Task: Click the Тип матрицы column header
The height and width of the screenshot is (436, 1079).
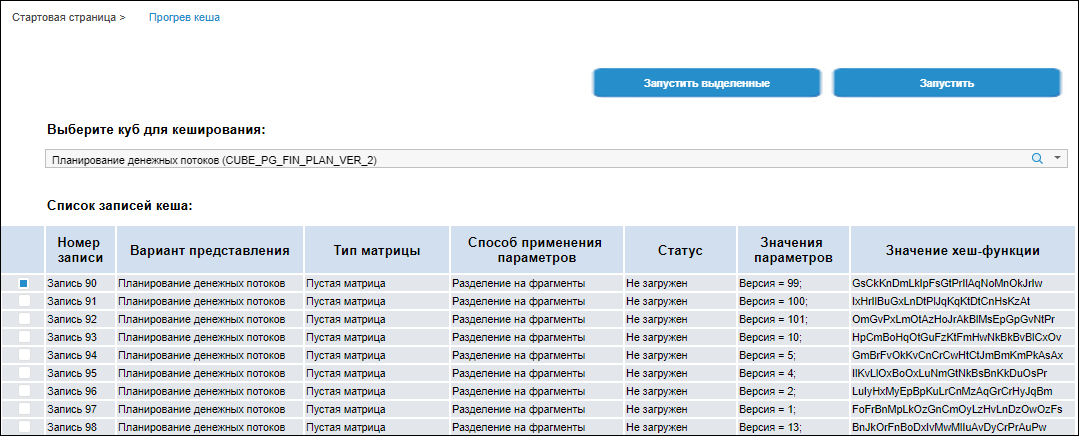Action: coord(376,250)
